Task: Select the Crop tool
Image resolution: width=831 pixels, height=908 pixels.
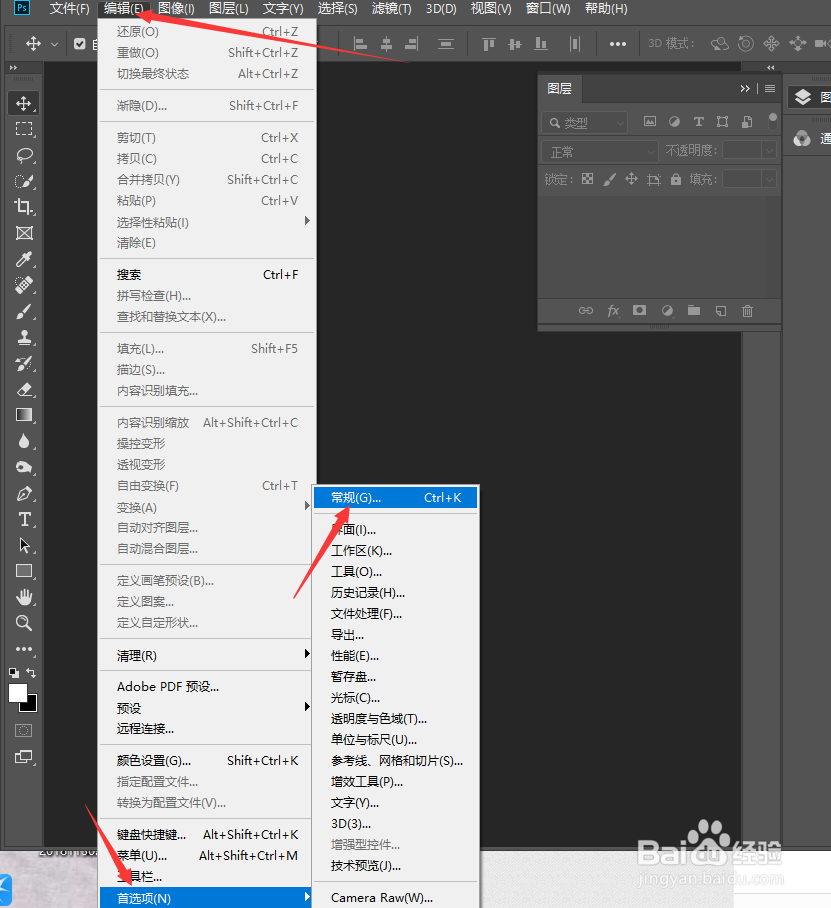Action: pyautogui.click(x=24, y=207)
